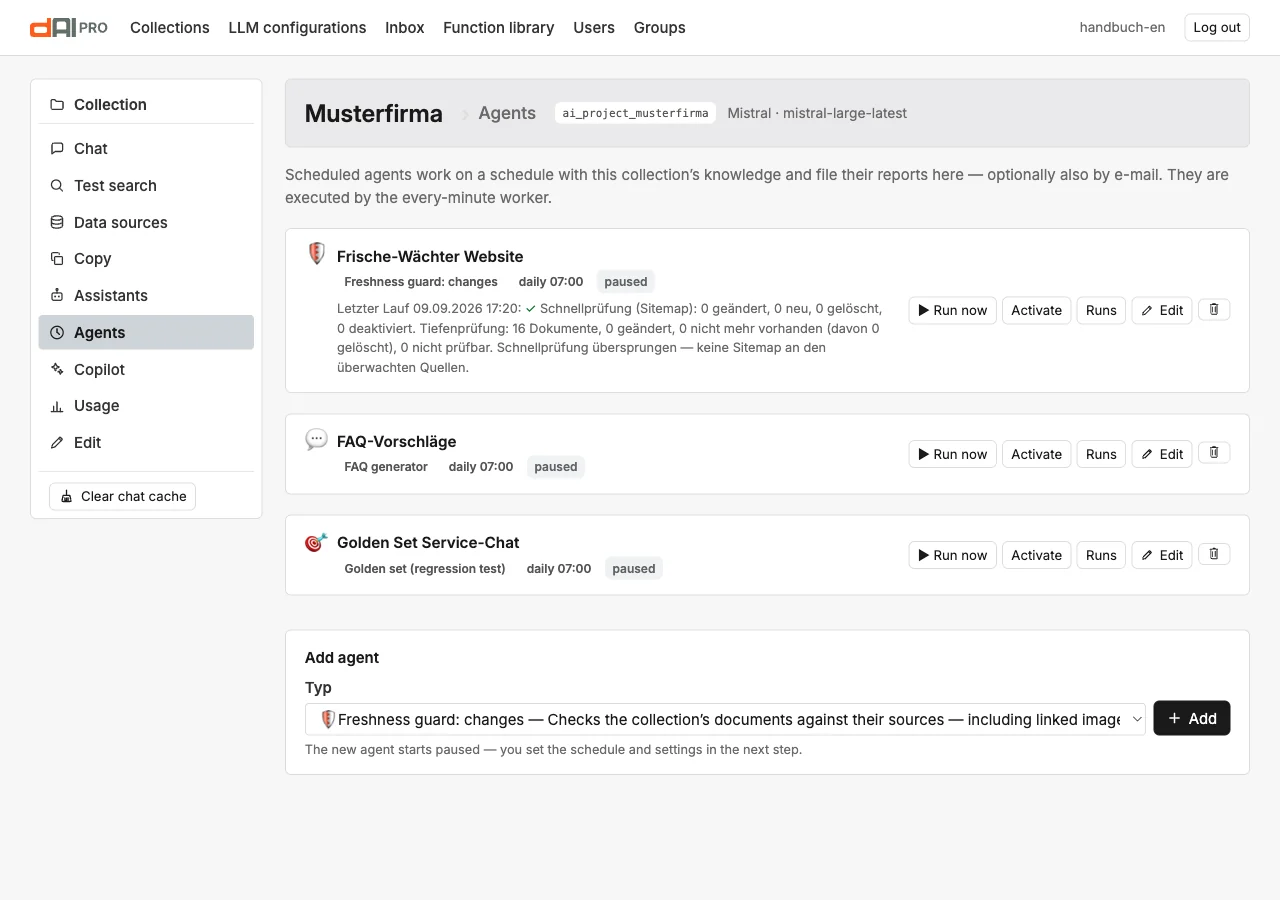Edit the Frische-Wächter Website agent

[1162, 310]
